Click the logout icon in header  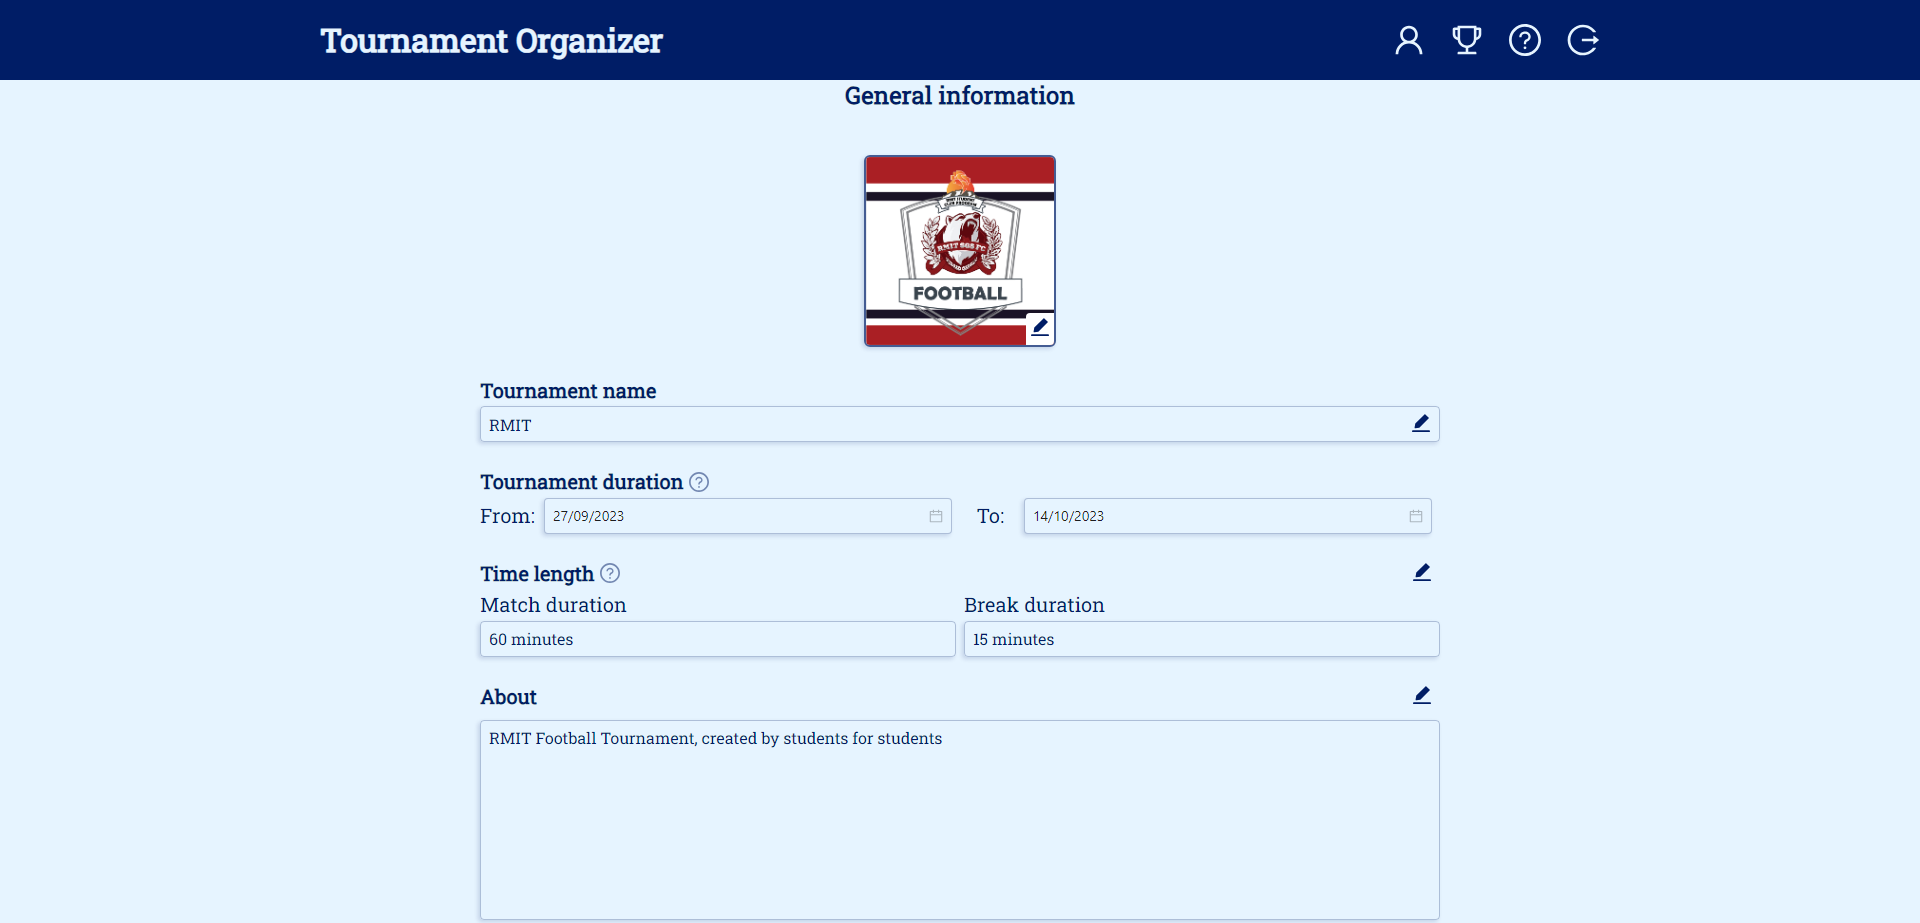point(1583,40)
